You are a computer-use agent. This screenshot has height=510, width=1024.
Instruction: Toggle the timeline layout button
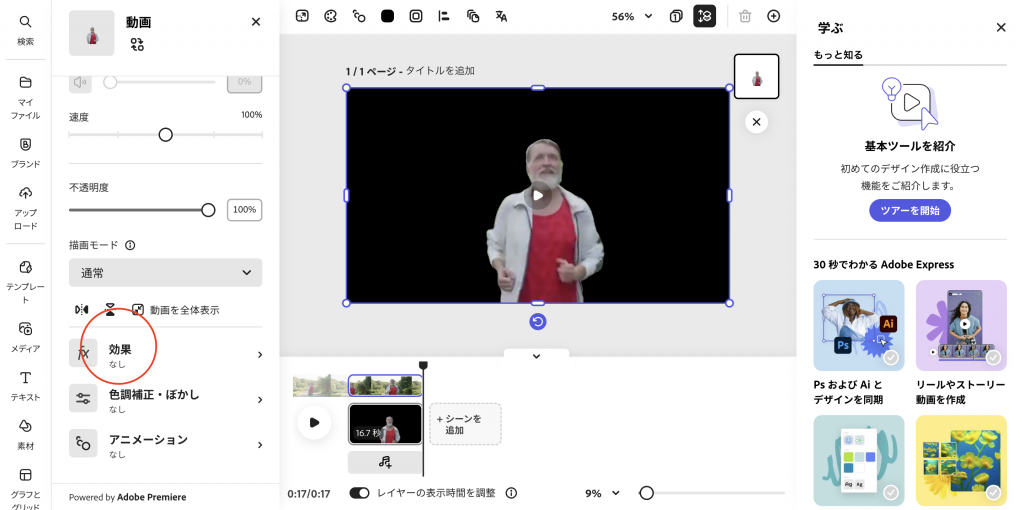click(705, 16)
